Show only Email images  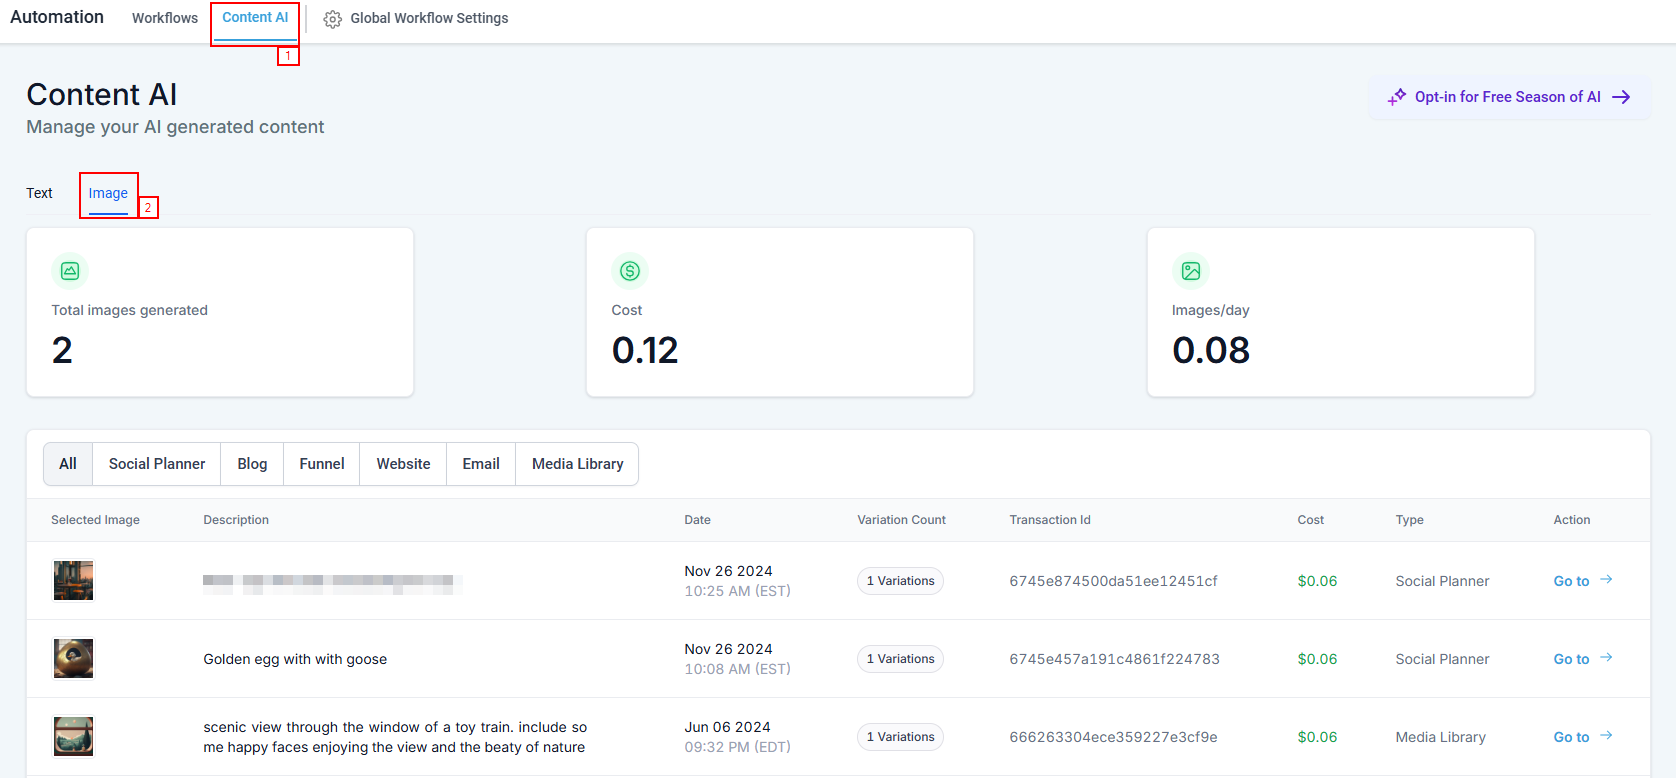click(x=481, y=464)
